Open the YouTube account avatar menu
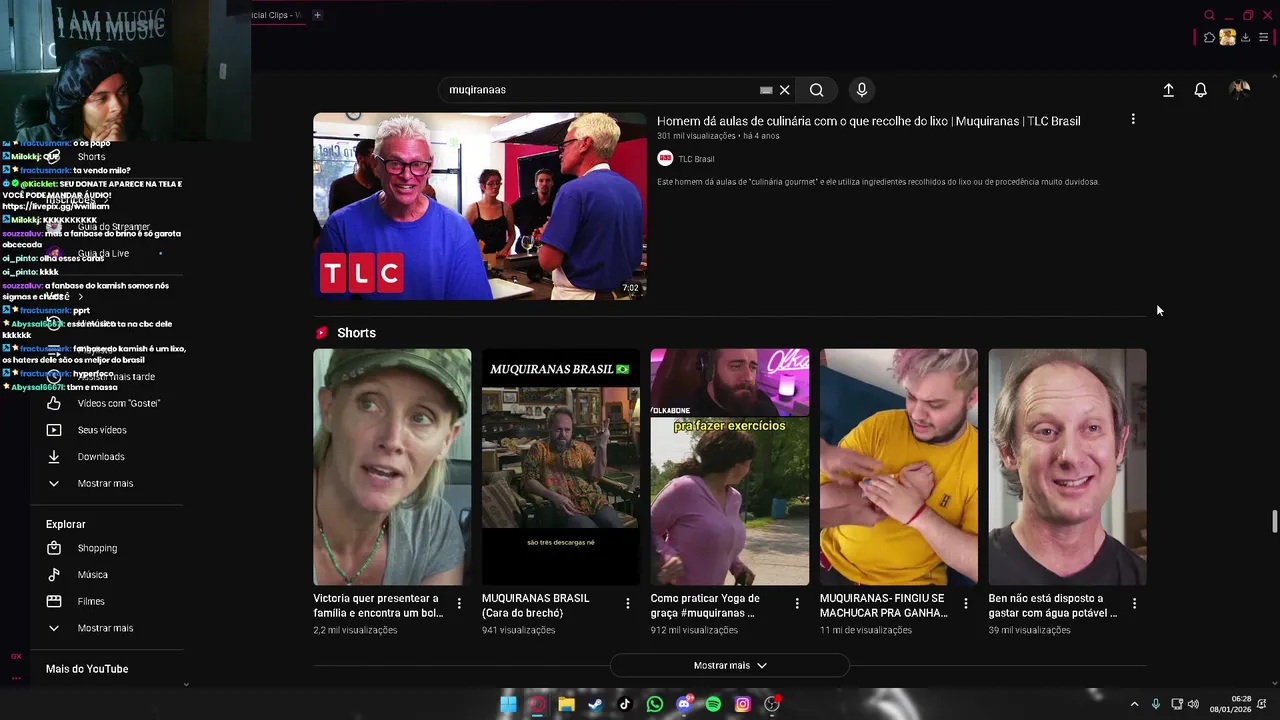 click(x=1240, y=90)
